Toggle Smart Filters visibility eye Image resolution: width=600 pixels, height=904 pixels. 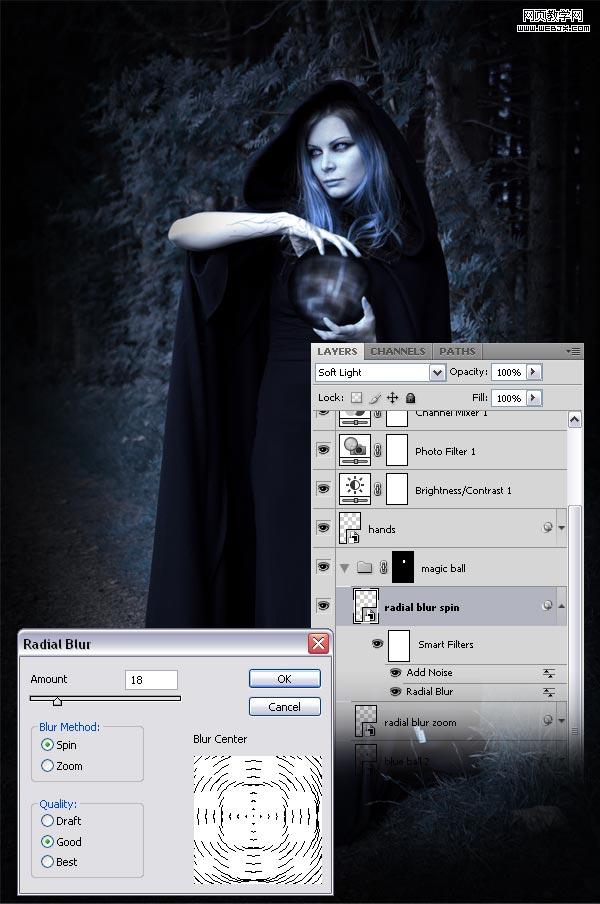coord(378,644)
